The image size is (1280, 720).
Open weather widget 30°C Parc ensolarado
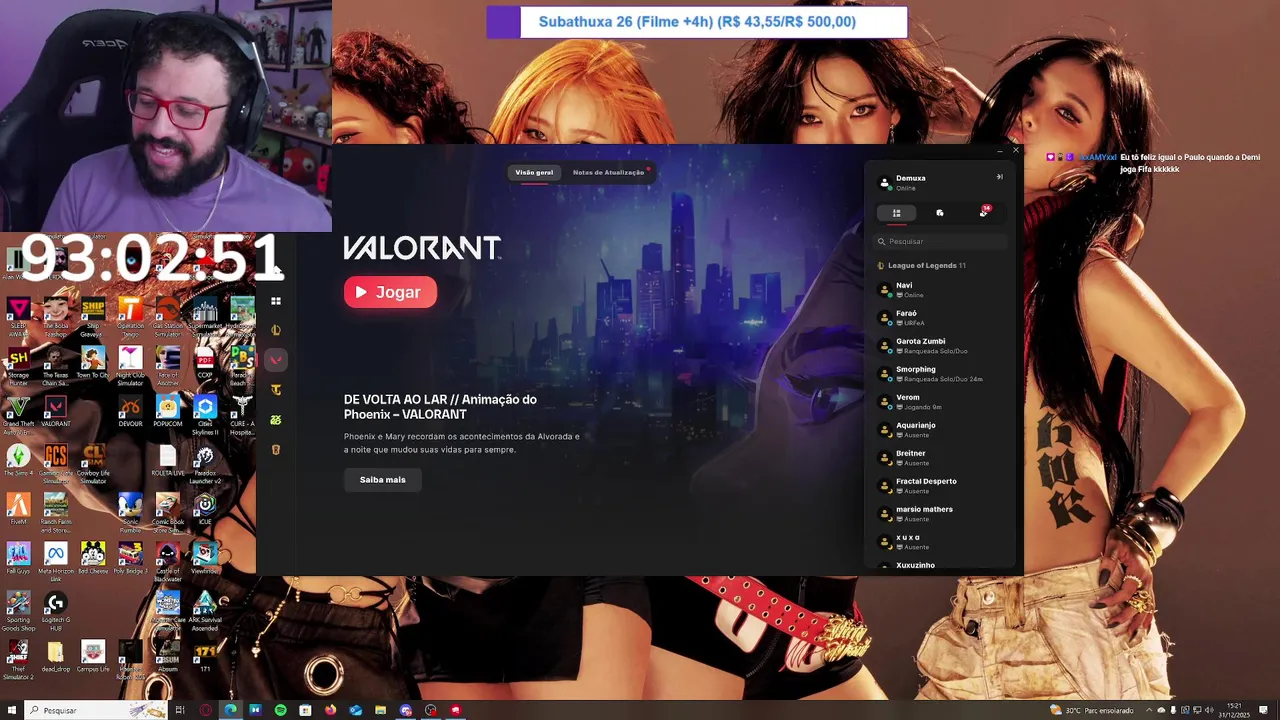point(1092,710)
